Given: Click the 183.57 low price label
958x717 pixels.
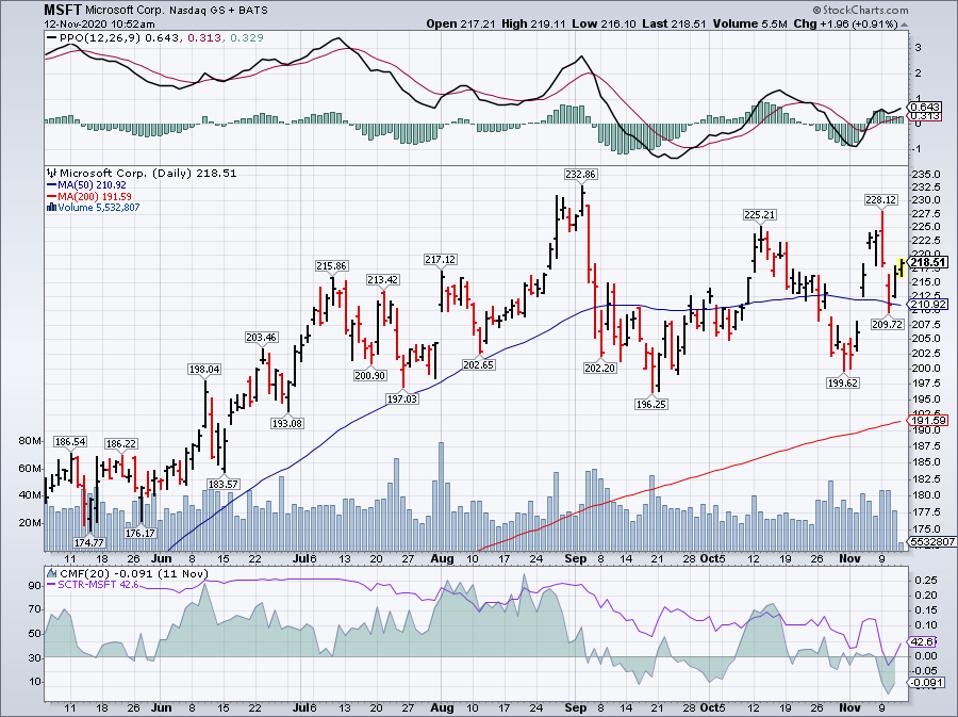Looking at the screenshot, I should pyautogui.click(x=223, y=484).
